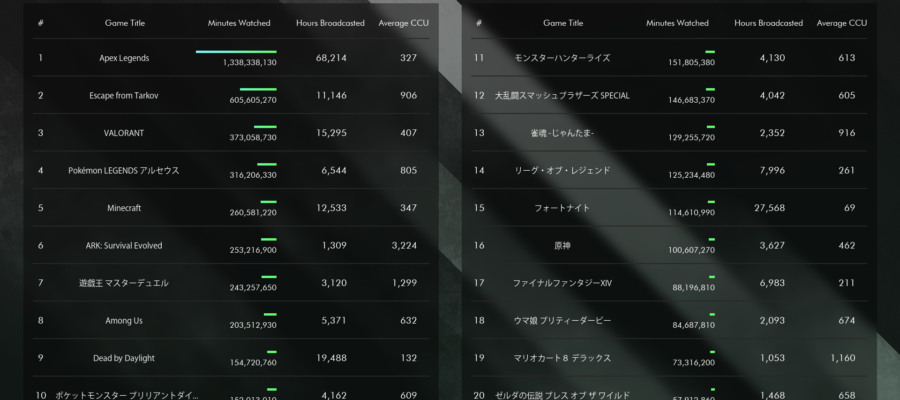The width and height of the screenshot is (900, 400).
Task: Click hours broadcasted value 68,214
Action: [331, 58]
